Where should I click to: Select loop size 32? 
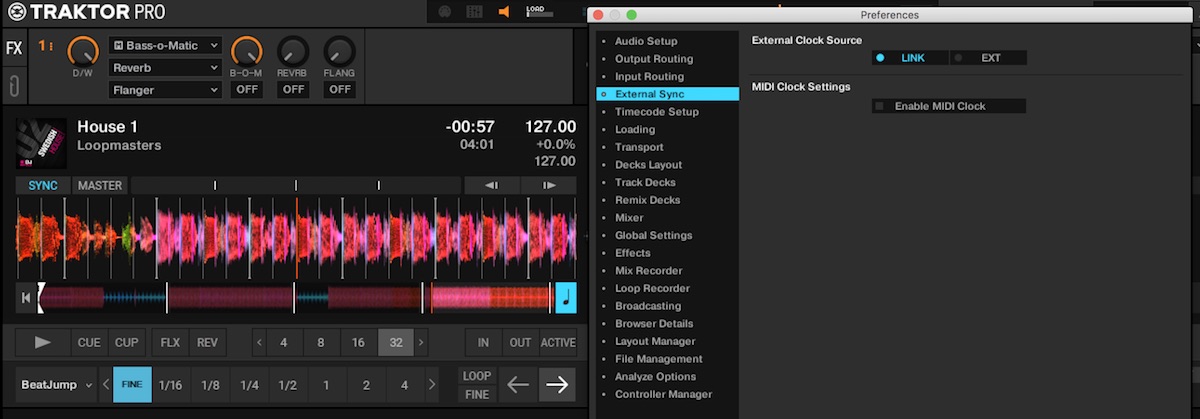396,342
